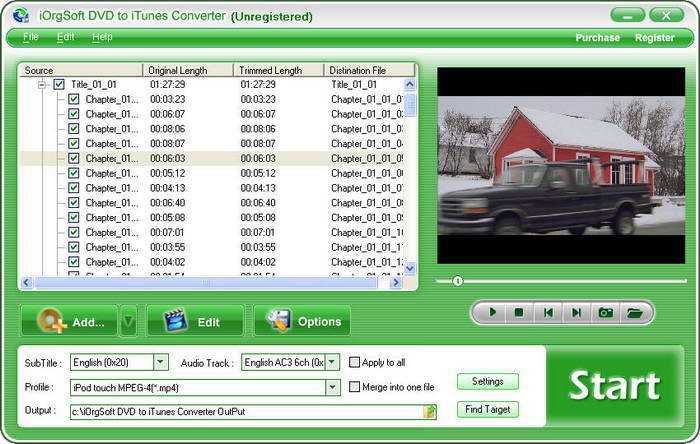Screen dimensions: 700x444
Task: Click the iOrgSoft app logo in title bar
Action: tap(21, 16)
